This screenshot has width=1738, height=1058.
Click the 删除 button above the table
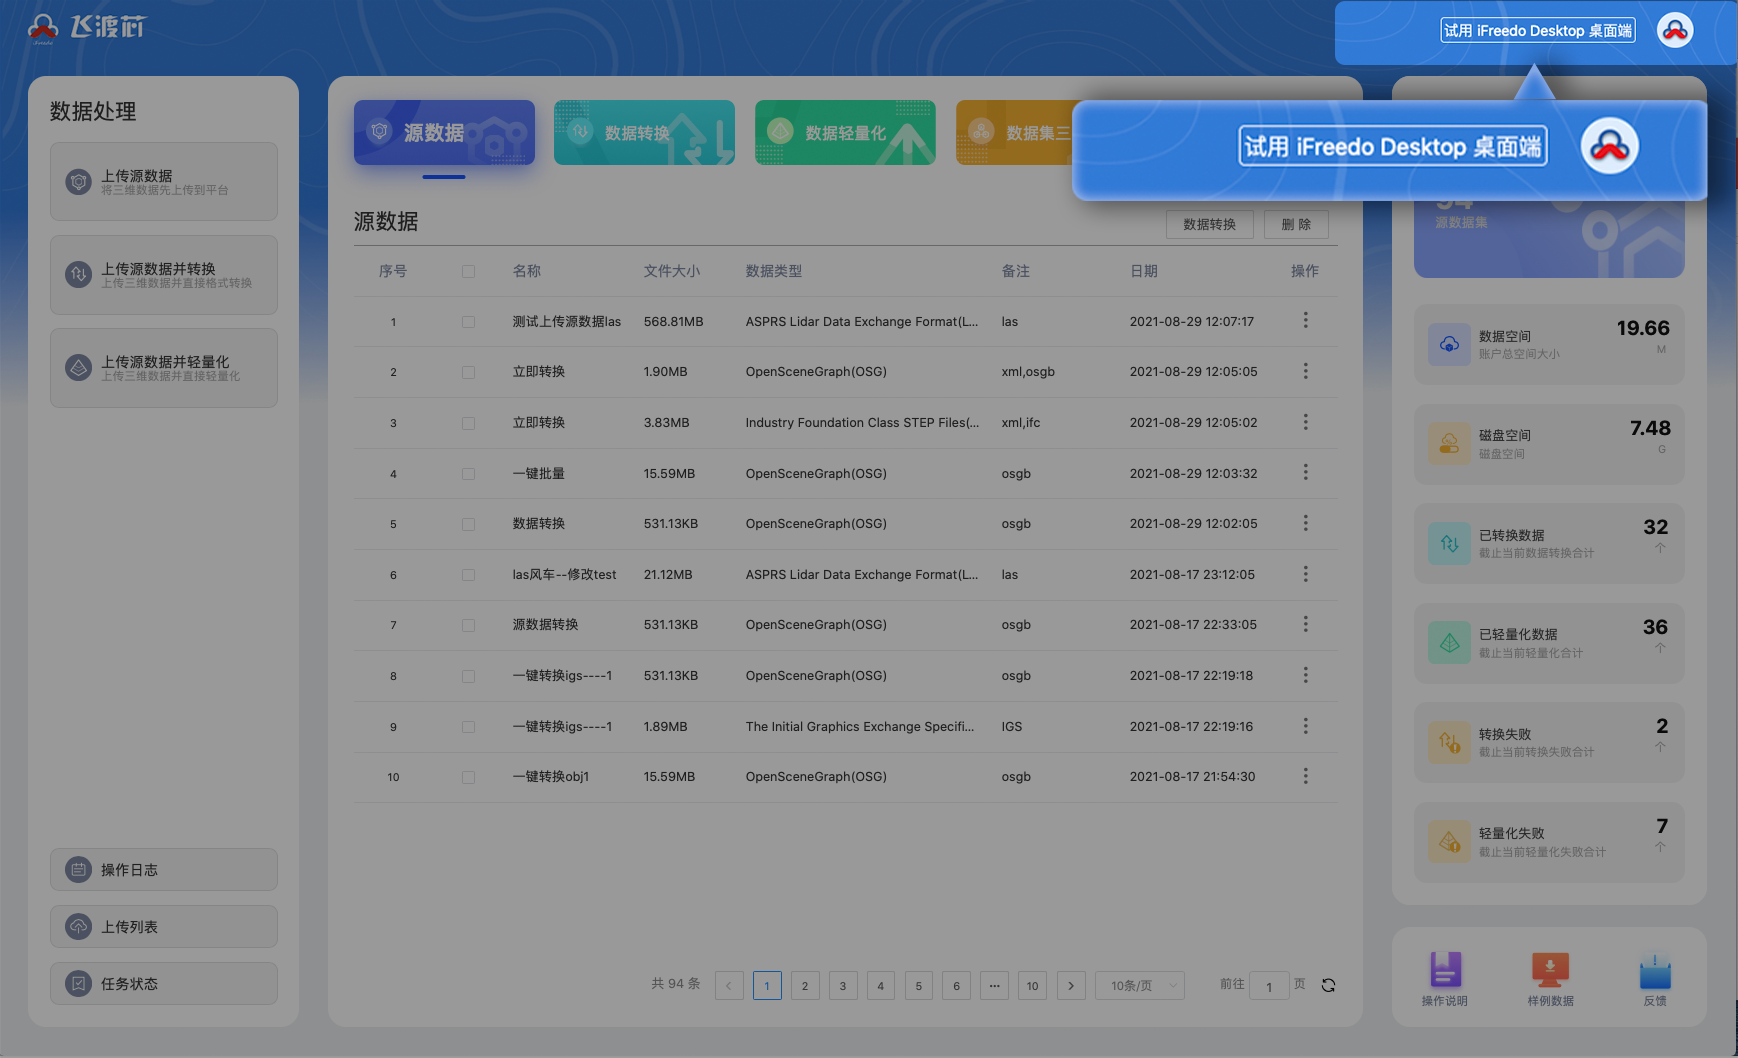[x=1296, y=225]
